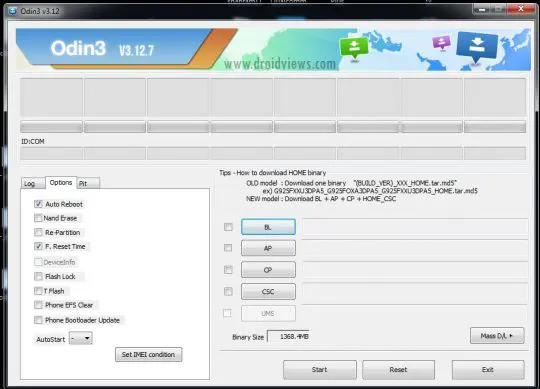Click the BL file button
Viewport: 540px width, 389px height.
click(x=268, y=227)
